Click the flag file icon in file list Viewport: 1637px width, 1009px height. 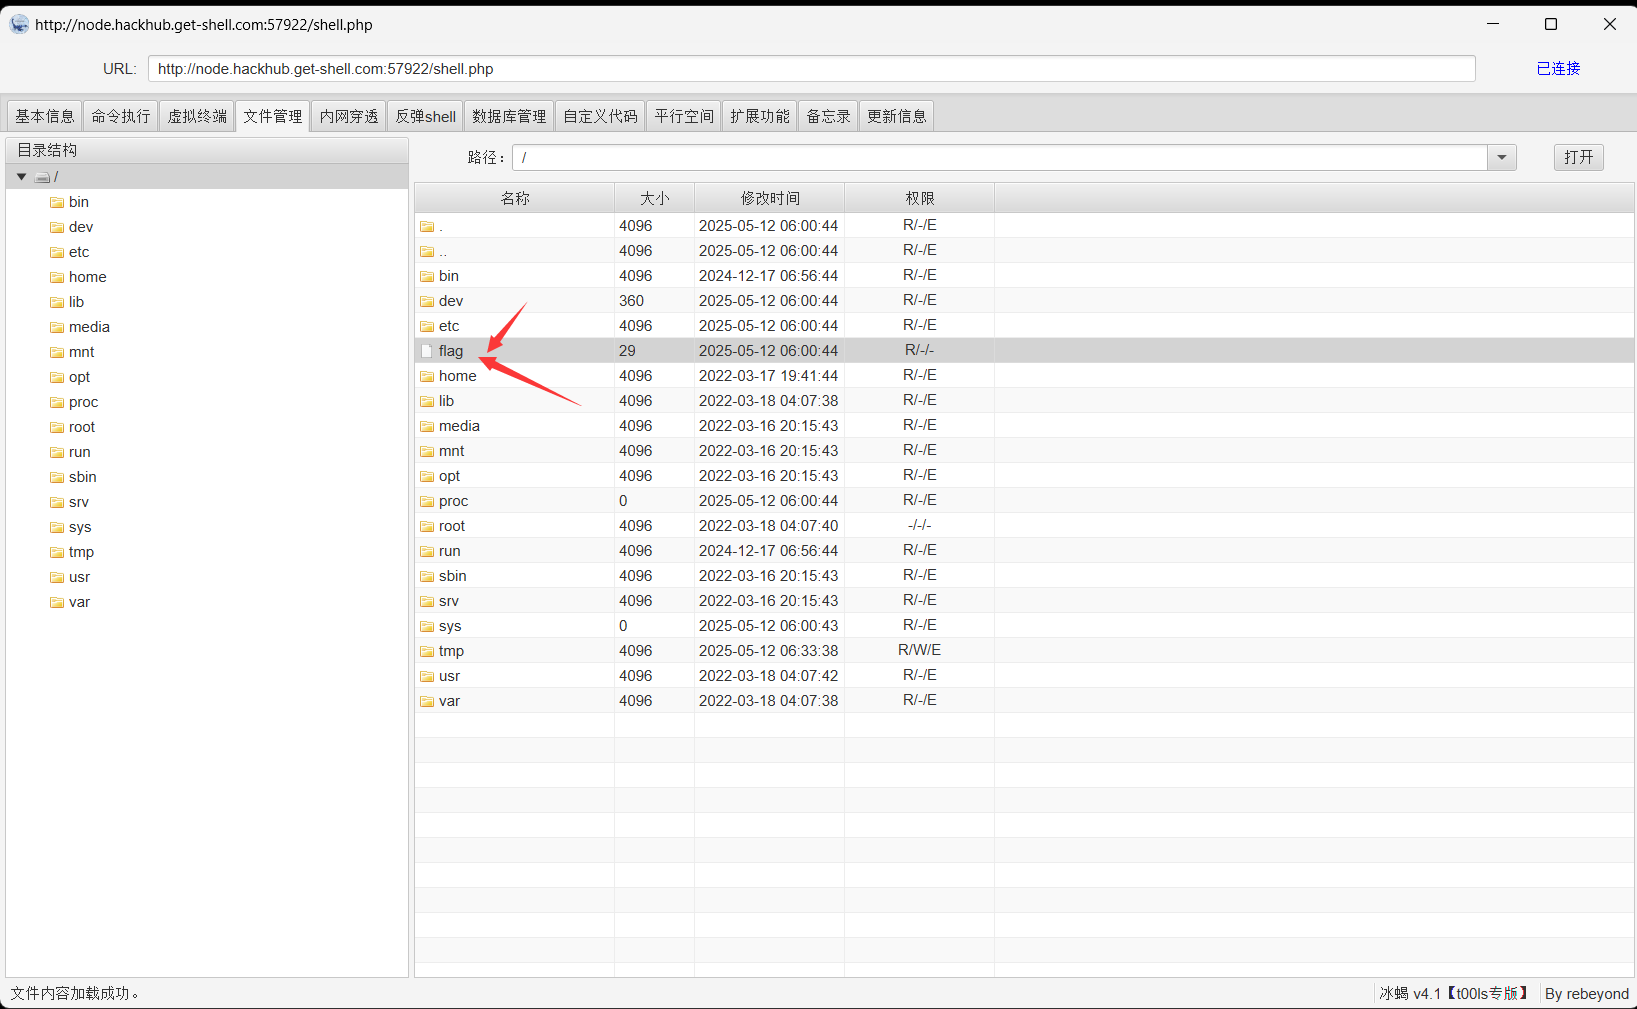427,351
